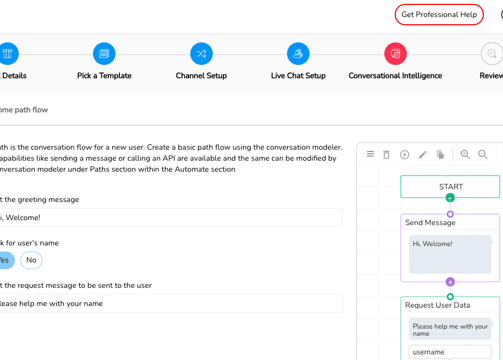Click the Hi, Welcome! message bubble
Image resolution: width=503 pixels, height=360 pixels.
450,254
